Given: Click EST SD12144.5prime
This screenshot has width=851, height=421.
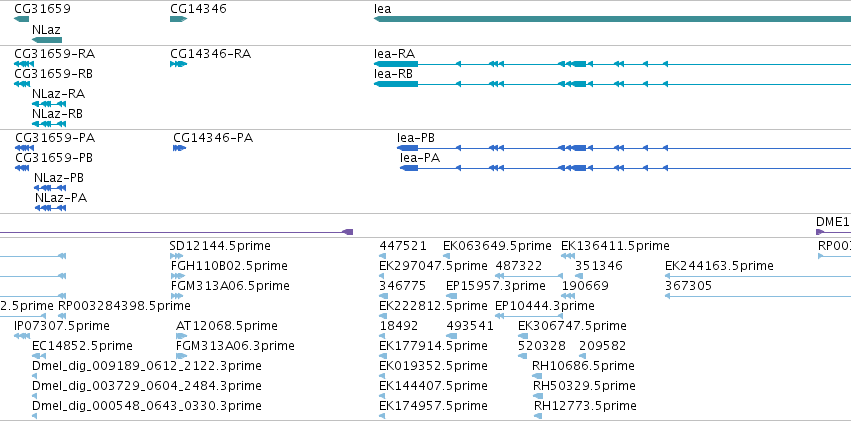Looking at the screenshot, I should pos(220,246).
